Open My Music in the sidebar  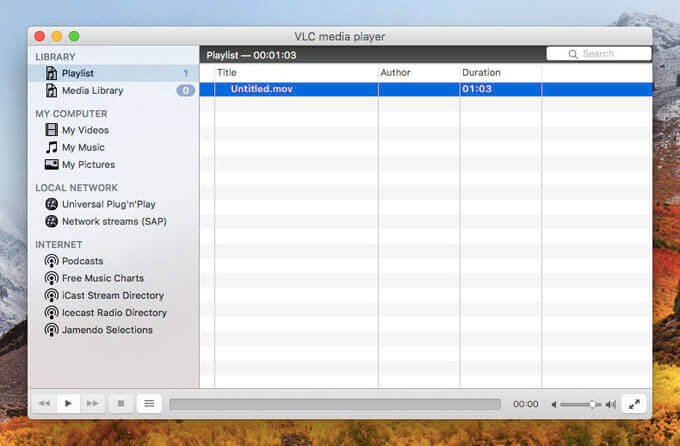click(x=113, y=147)
